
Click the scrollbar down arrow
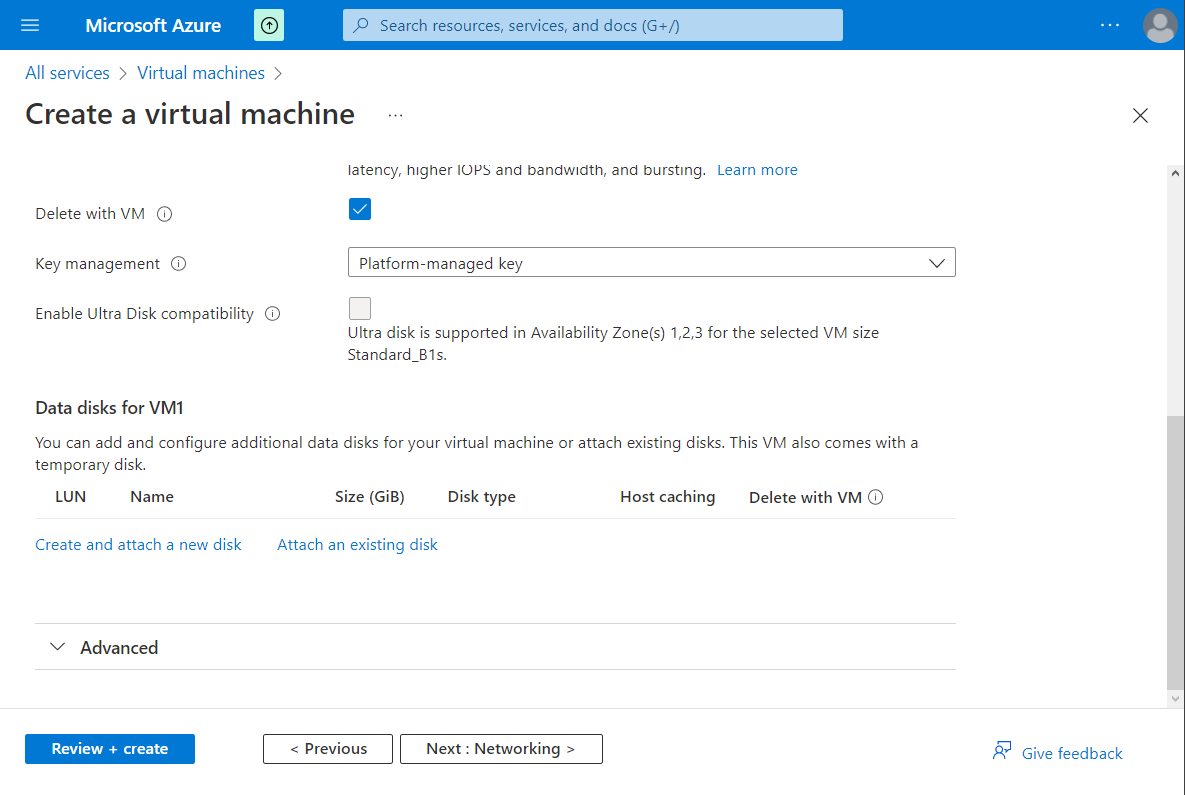click(1175, 699)
